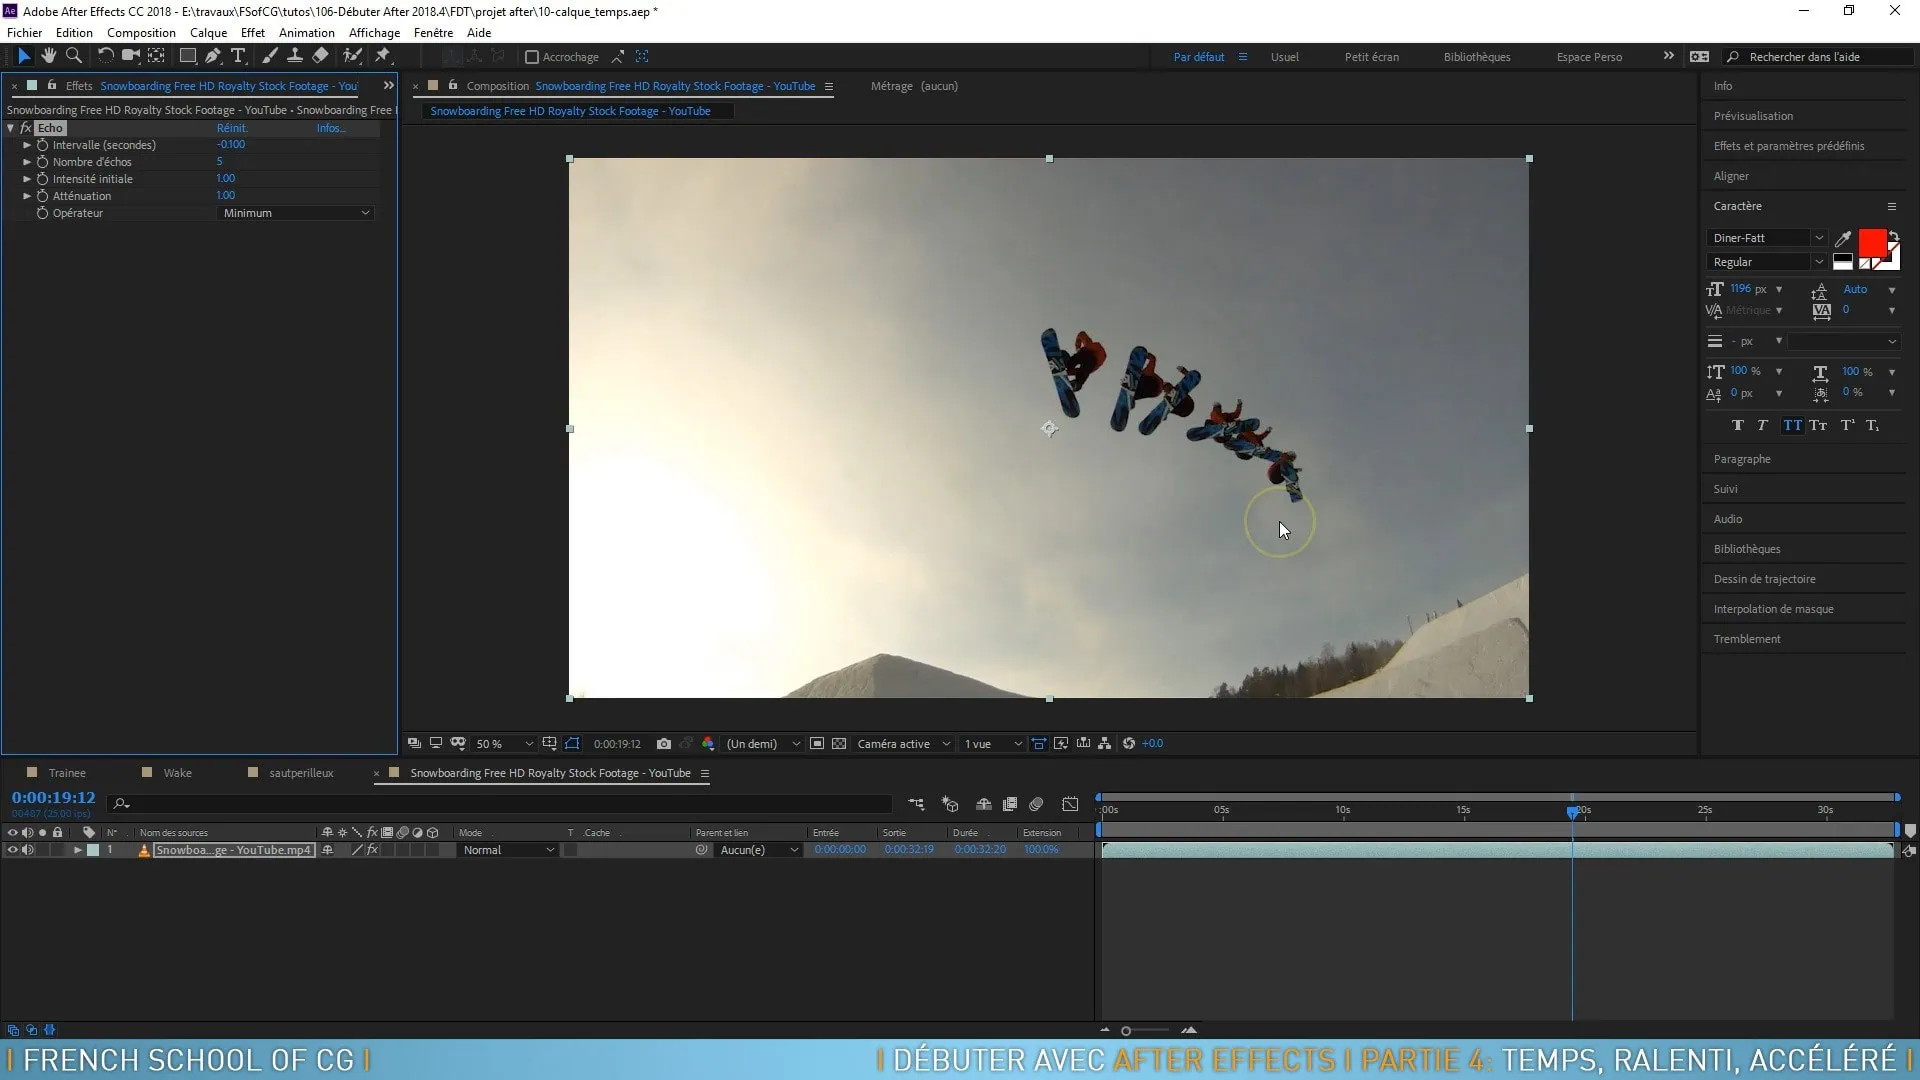Click the eyedropper in Caractère panel
The width and height of the screenshot is (1920, 1080).
[1843, 238]
